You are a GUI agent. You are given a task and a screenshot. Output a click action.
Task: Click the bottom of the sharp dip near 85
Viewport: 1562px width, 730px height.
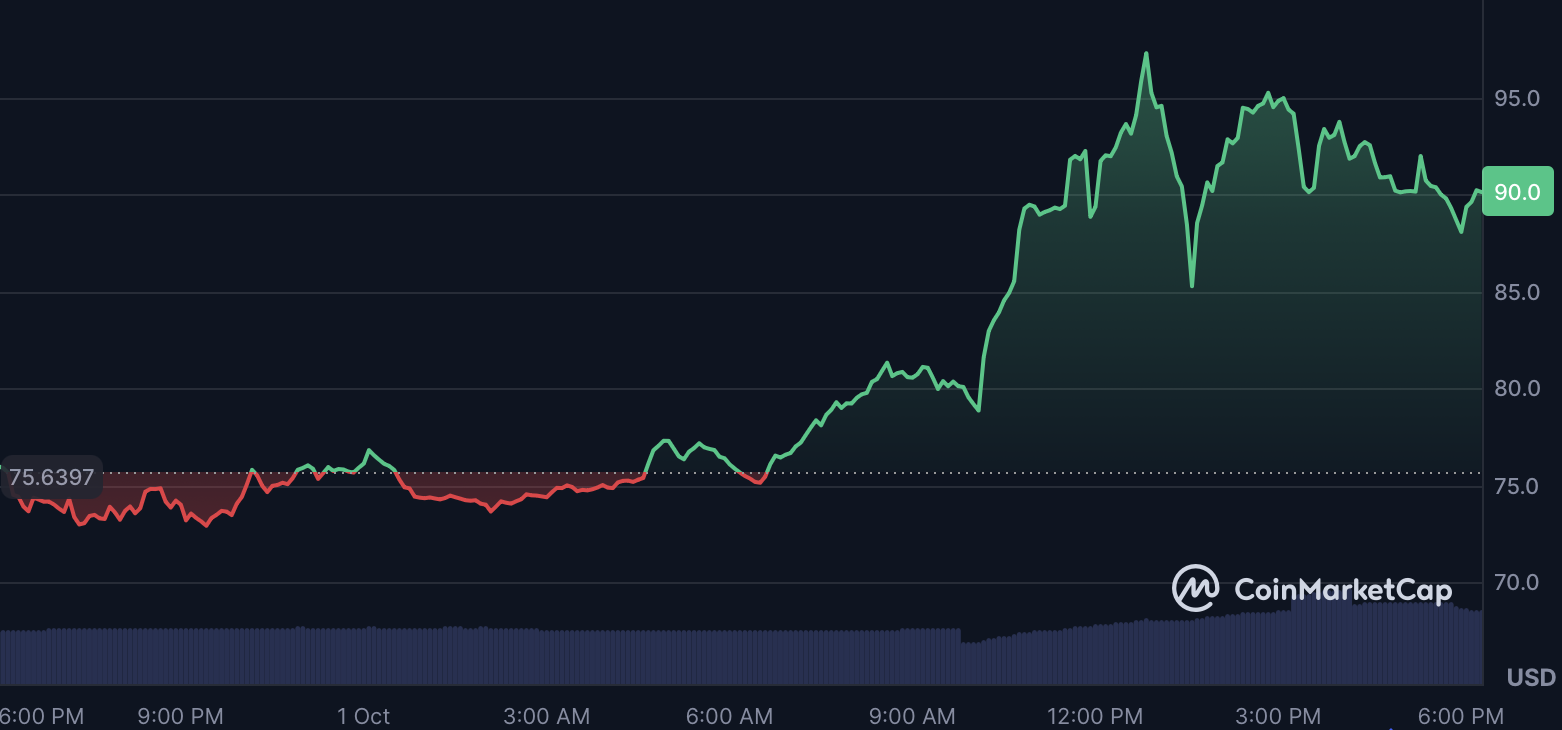[x=1192, y=286]
